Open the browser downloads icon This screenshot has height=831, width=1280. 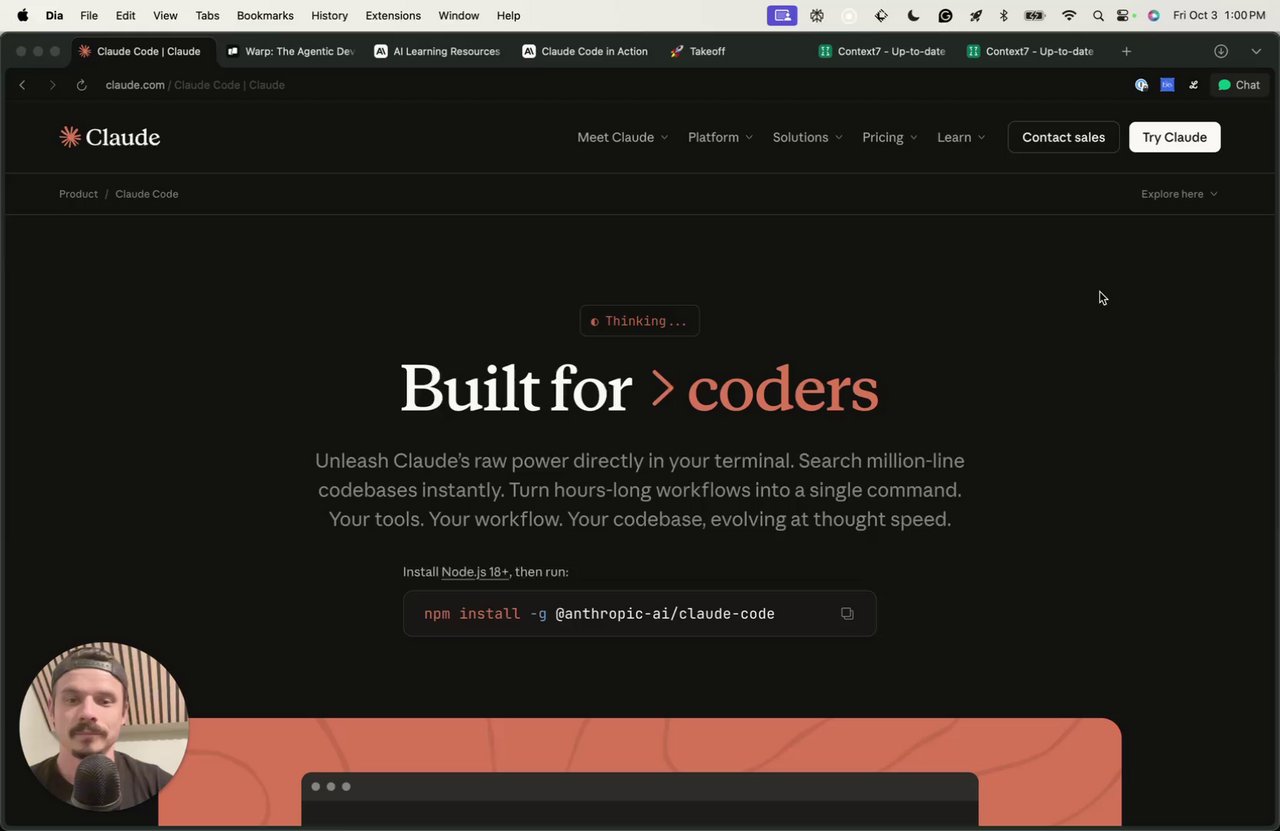click(1221, 51)
